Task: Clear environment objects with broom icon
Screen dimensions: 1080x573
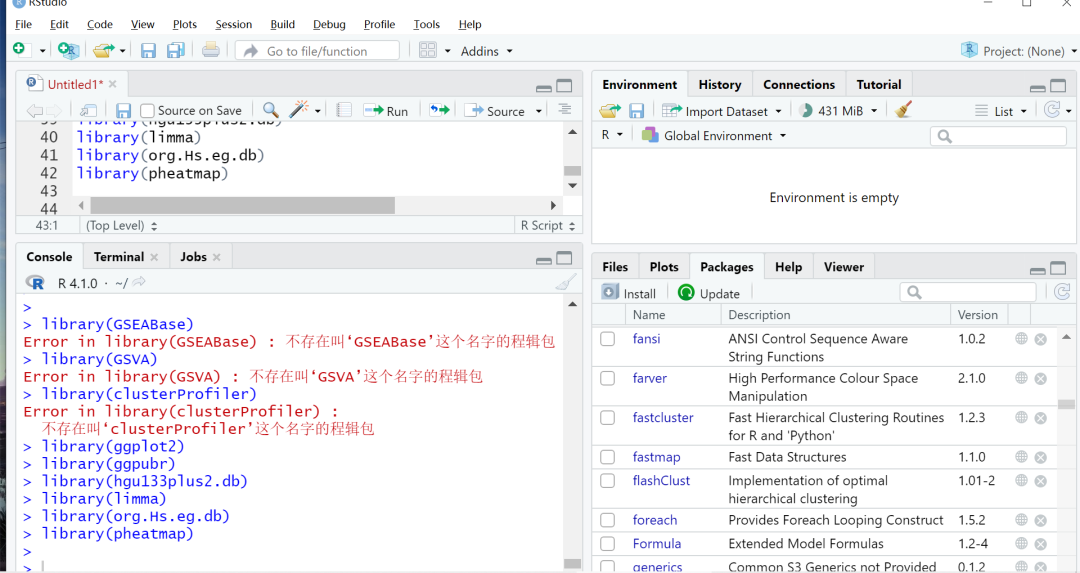Action: click(x=904, y=110)
